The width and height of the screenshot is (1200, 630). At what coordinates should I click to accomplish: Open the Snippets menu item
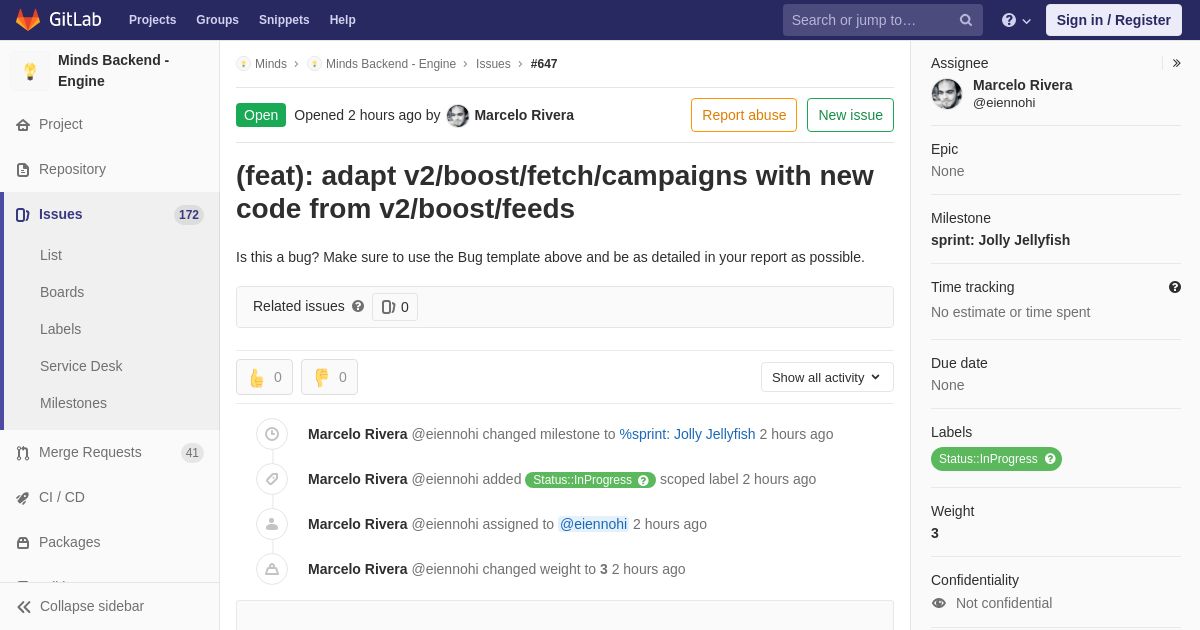click(x=284, y=20)
